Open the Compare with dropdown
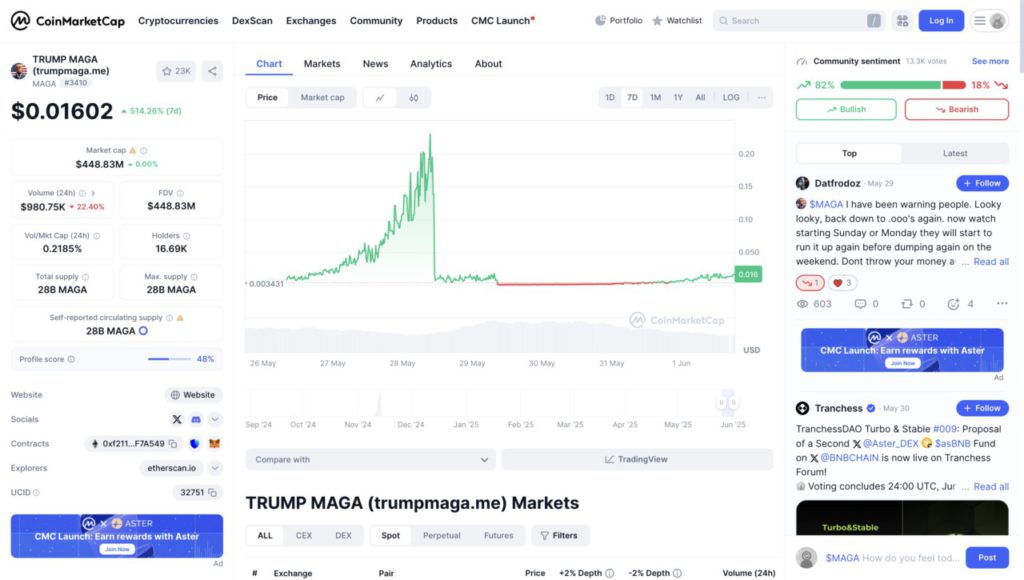 point(371,460)
